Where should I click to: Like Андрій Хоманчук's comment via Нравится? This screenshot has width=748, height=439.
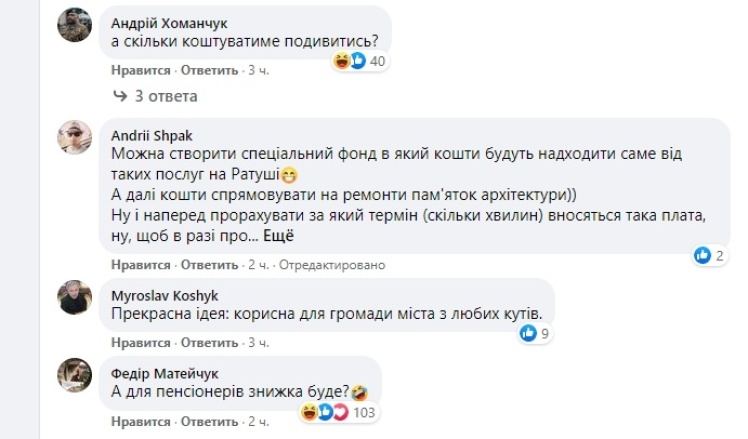[x=142, y=71]
